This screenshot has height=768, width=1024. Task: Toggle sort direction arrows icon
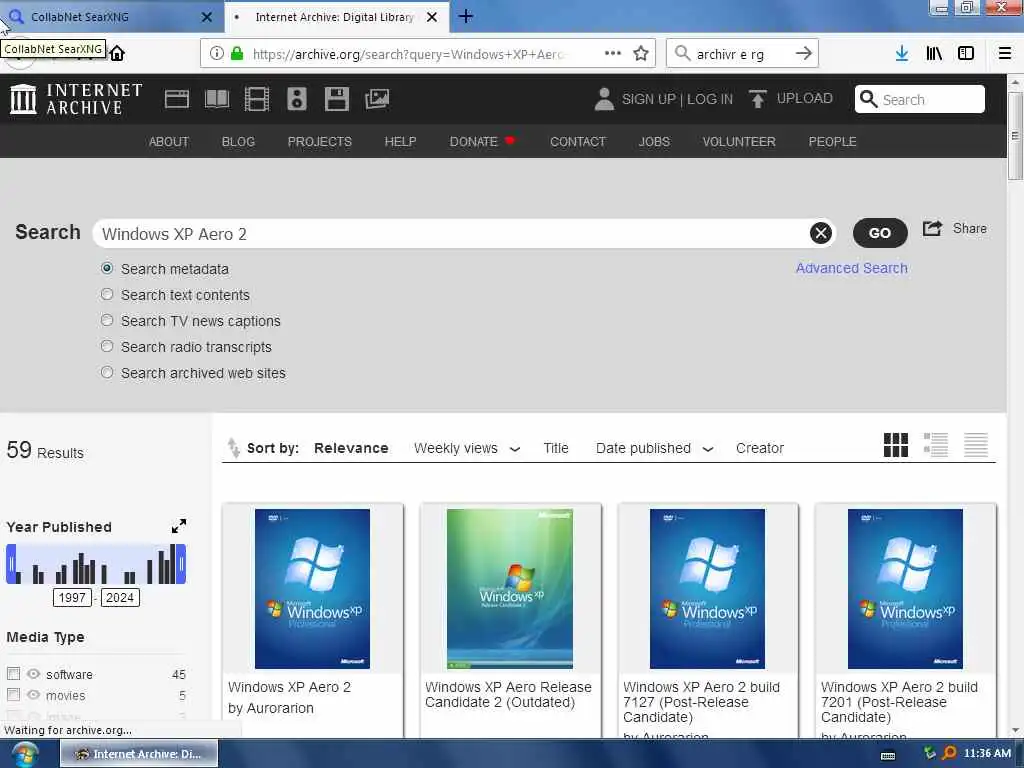233,448
